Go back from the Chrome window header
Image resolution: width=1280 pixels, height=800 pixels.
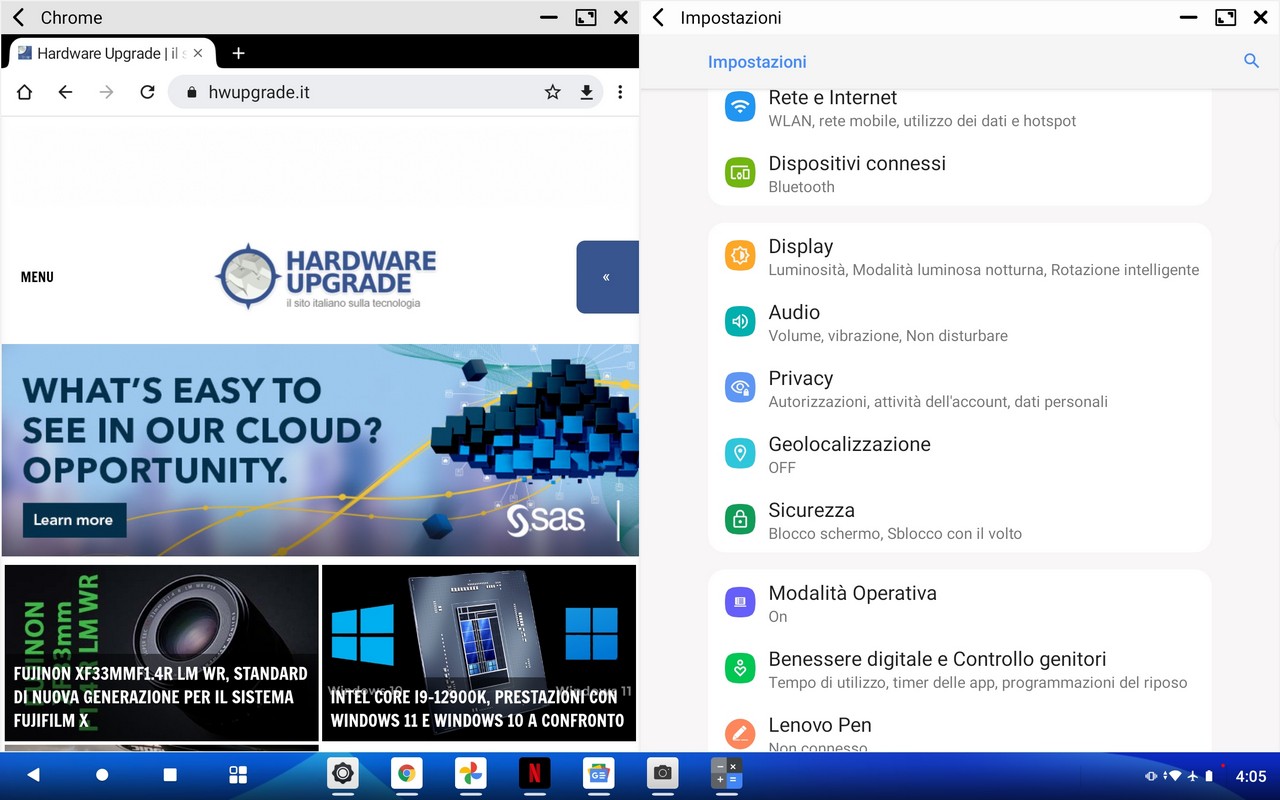pyautogui.click(x=18, y=17)
